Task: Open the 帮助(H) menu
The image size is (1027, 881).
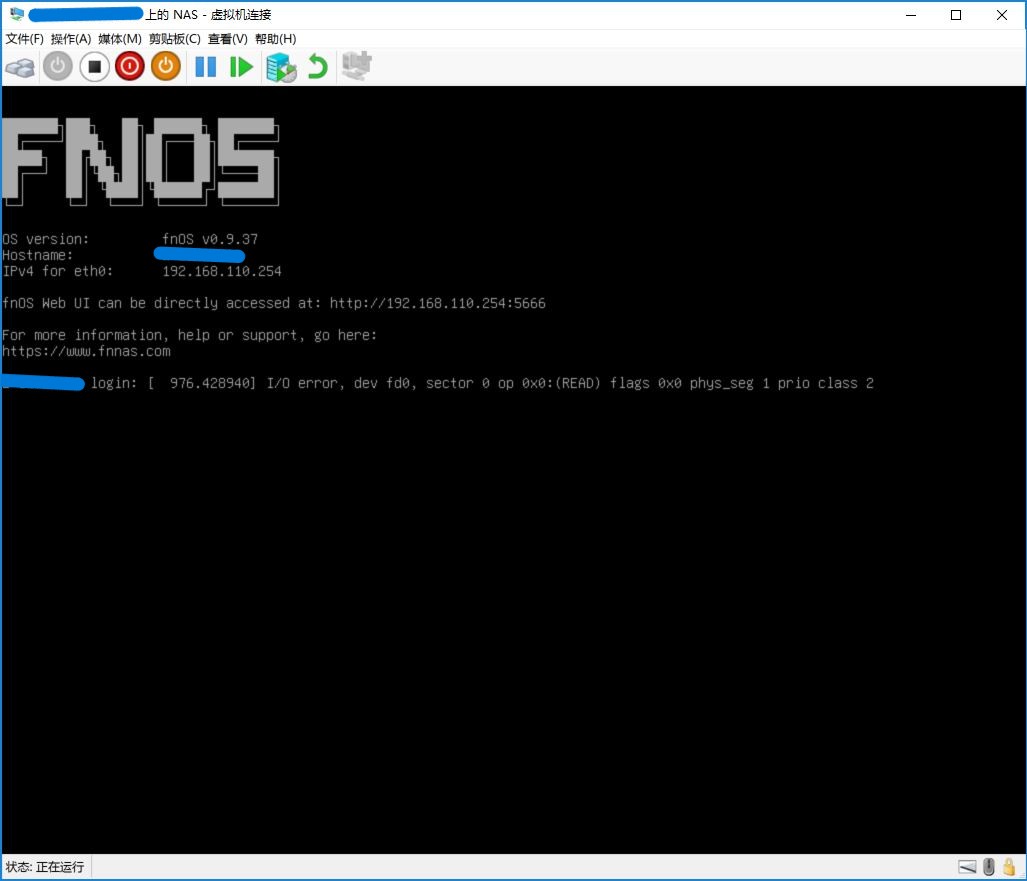Action: tap(275, 39)
